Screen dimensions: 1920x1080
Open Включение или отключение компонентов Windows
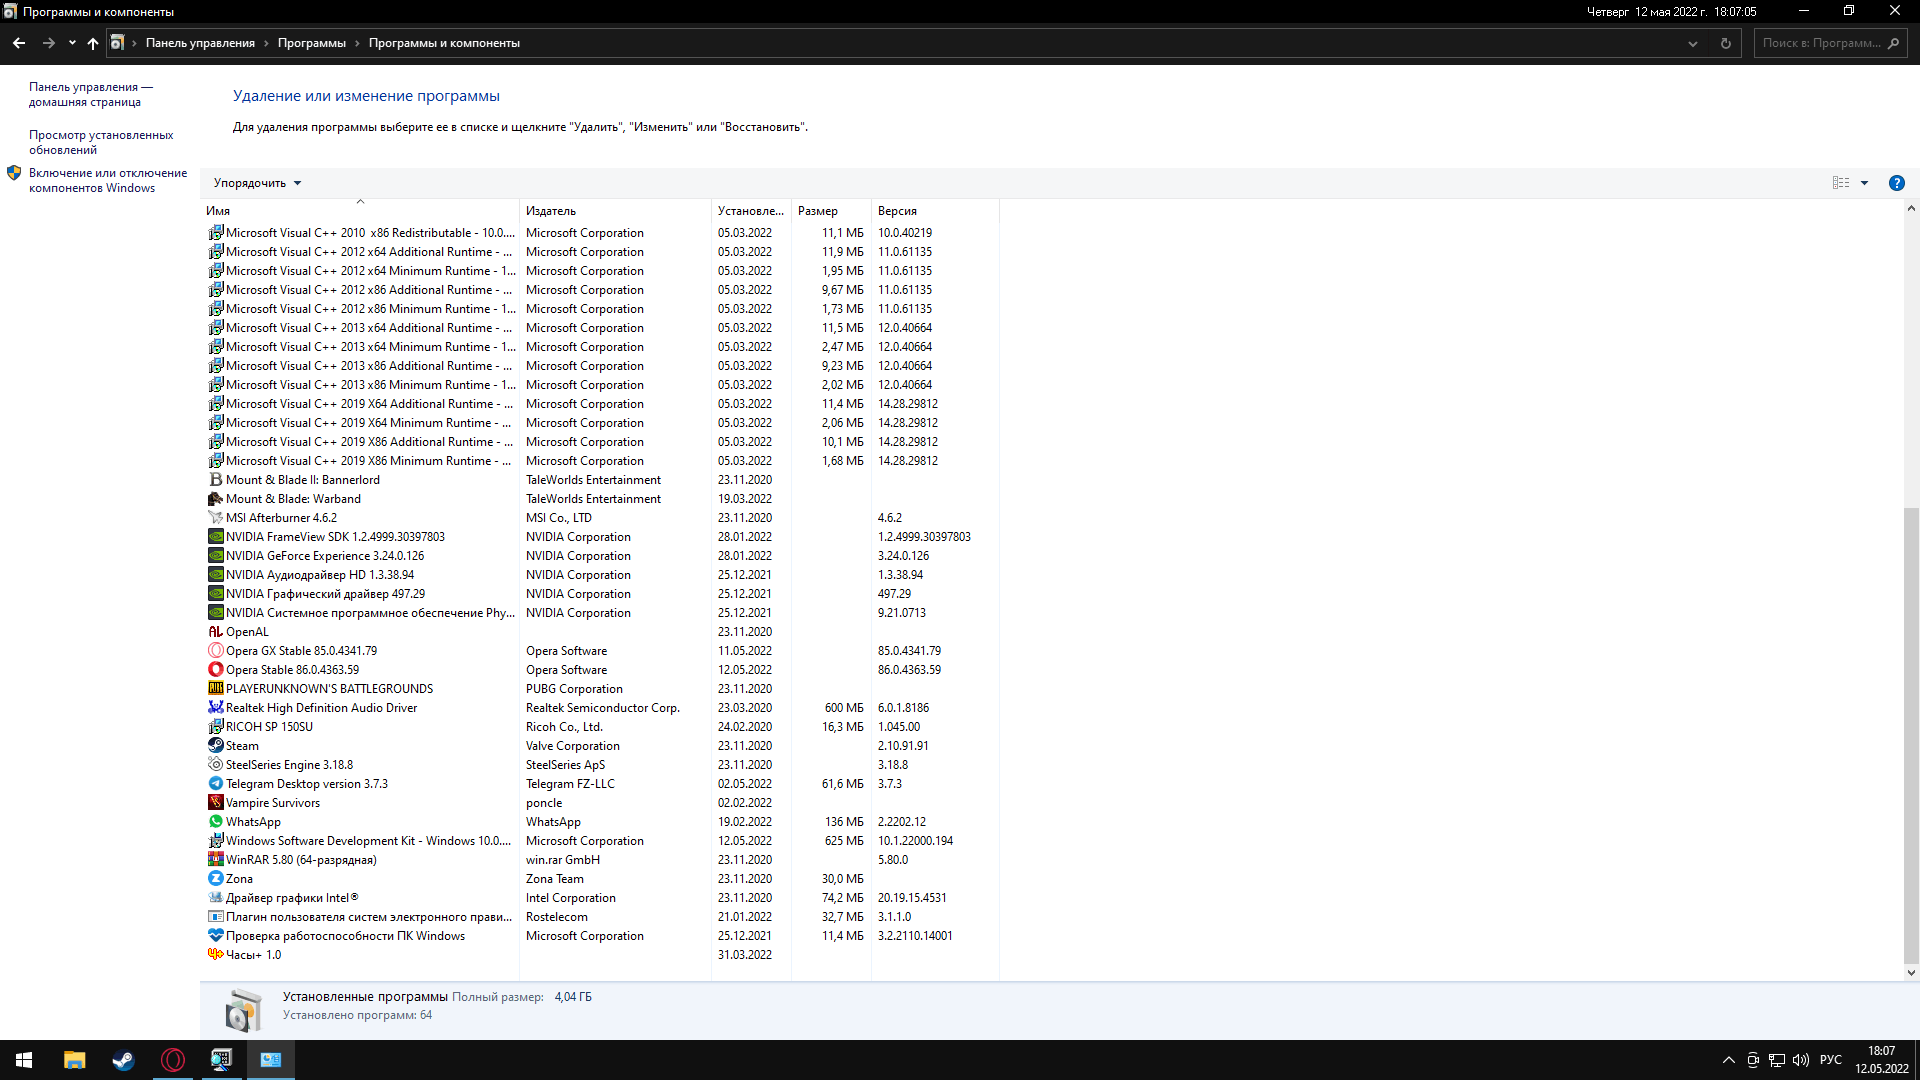(x=108, y=180)
